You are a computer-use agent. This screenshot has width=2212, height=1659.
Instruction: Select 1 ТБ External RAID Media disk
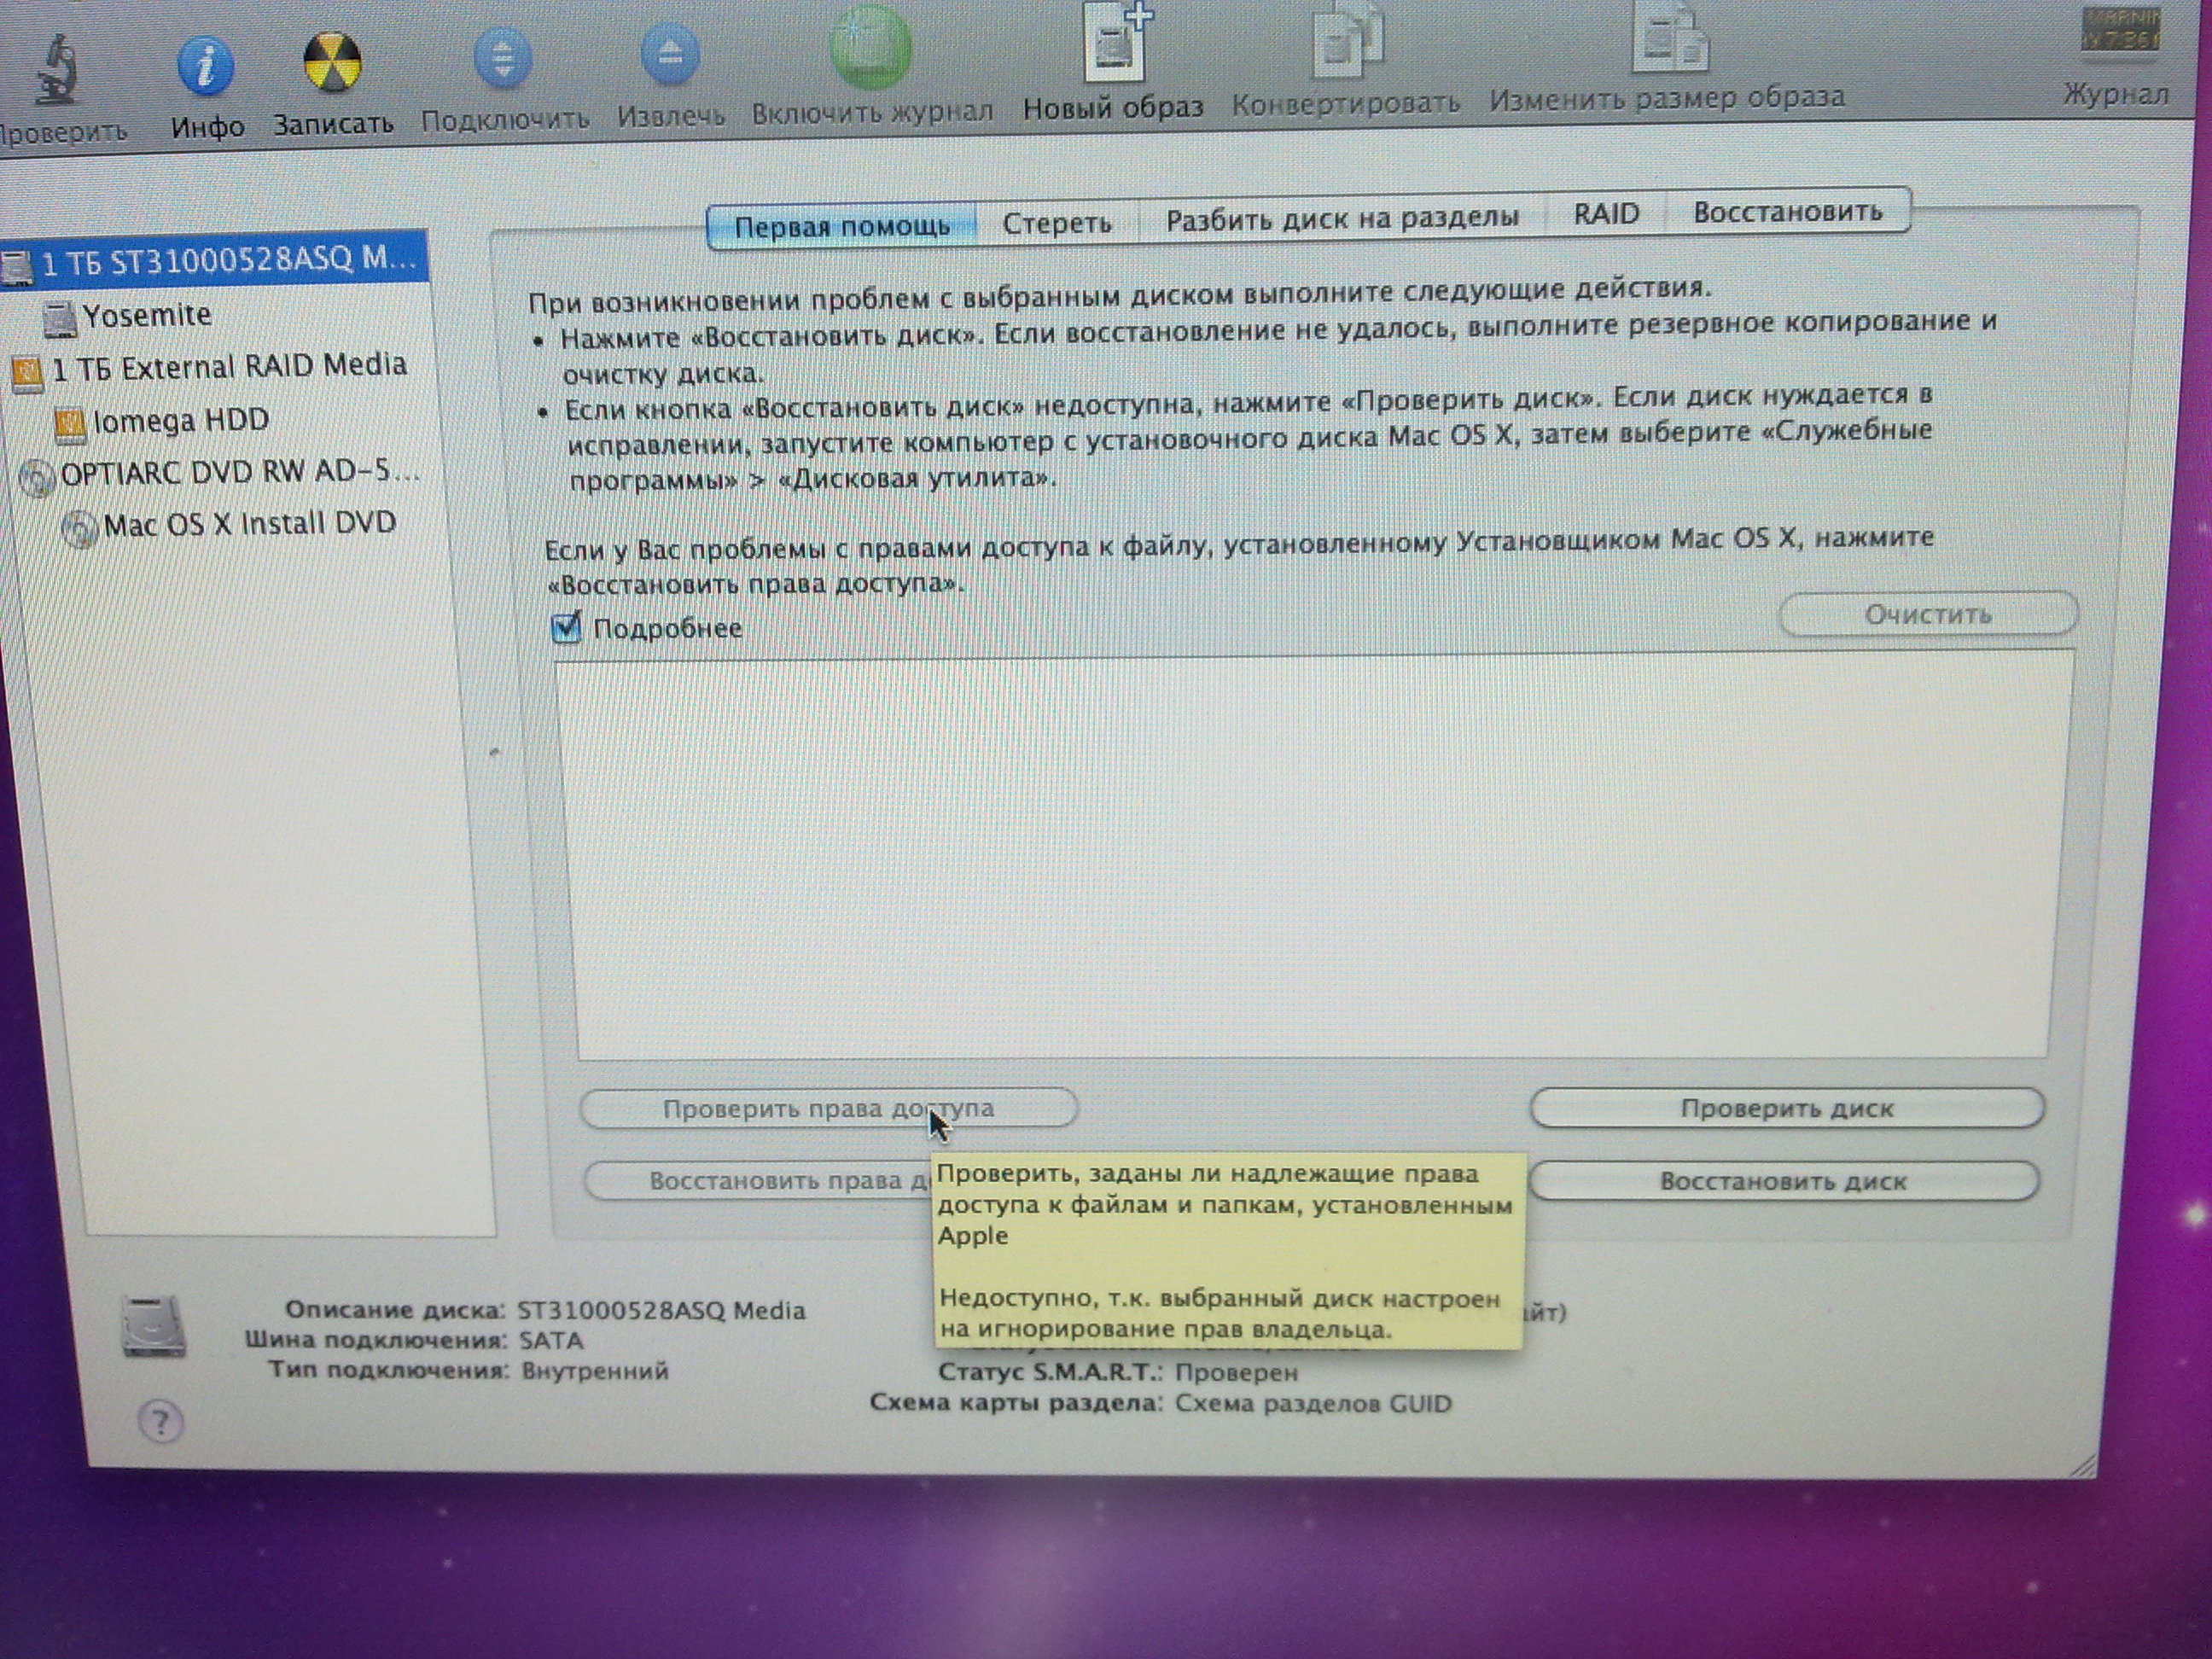[x=228, y=367]
